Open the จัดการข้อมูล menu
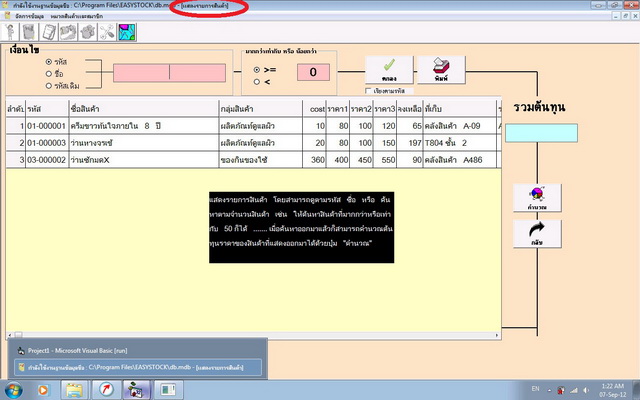640x400 pixels. (x=23, y=18)
